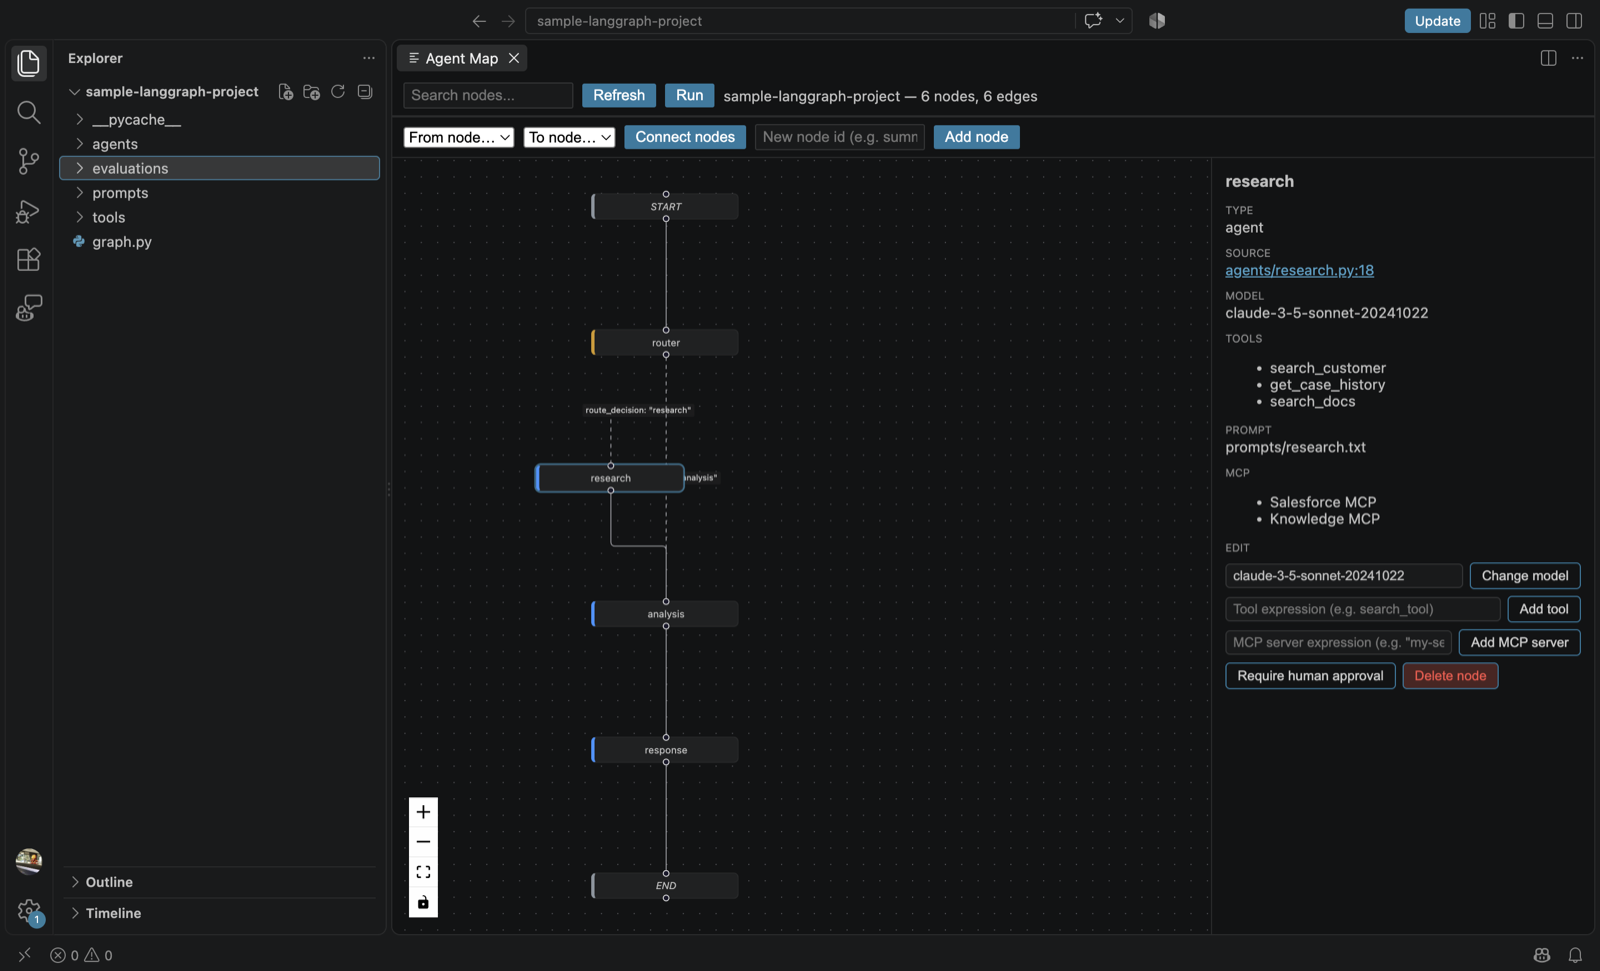Toggle graph interactivity lock
Viewport: 1600px width, 971px height.
coord(423,902)
